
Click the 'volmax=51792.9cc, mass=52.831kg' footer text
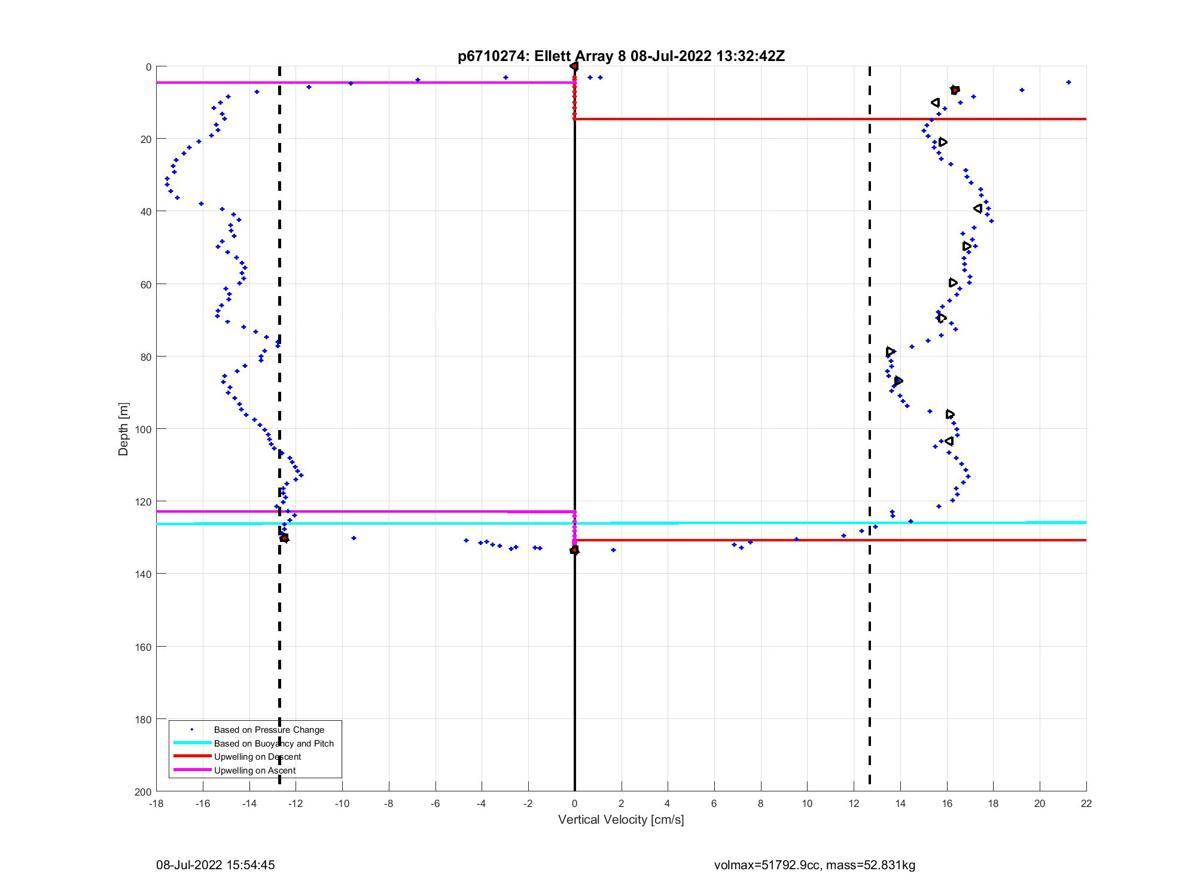[x=814, y=865]
